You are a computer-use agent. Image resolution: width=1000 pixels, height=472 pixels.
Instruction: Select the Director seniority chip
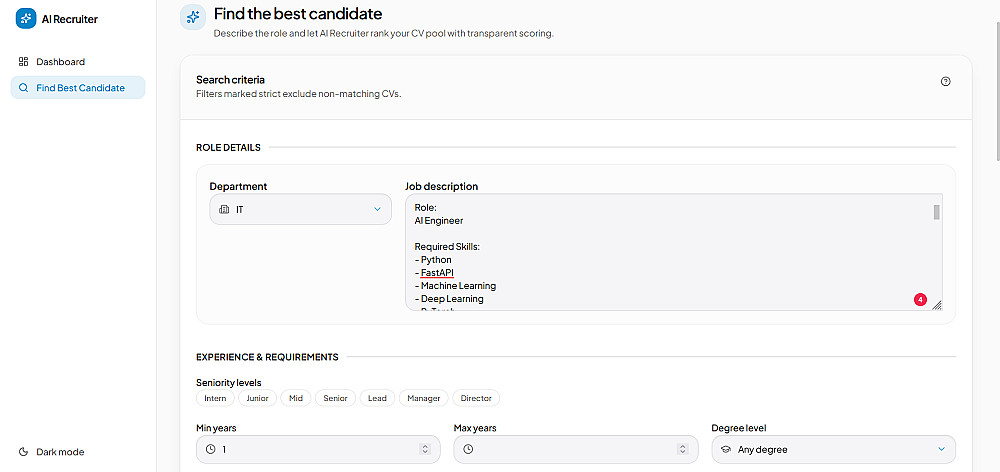(476, 398)
